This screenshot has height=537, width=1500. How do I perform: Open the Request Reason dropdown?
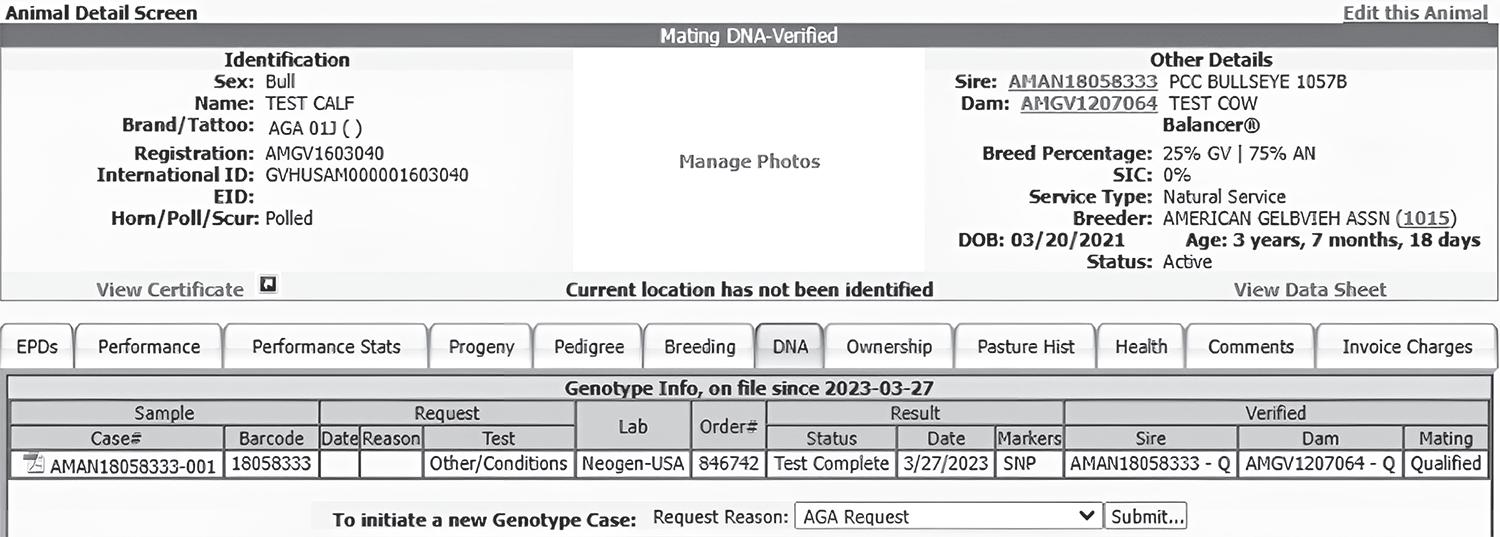tap(947, 517)
